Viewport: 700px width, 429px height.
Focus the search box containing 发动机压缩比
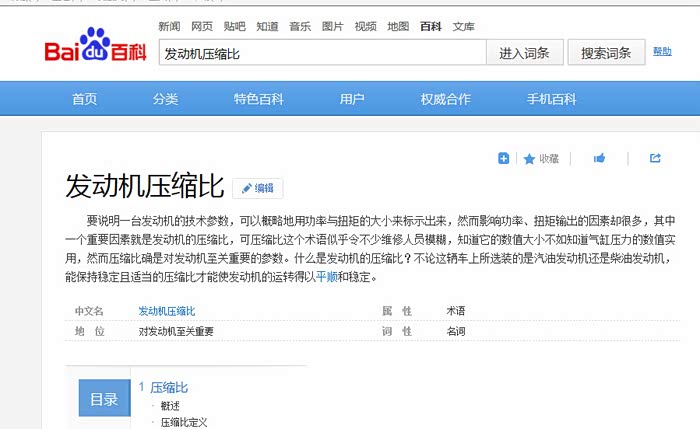click(x=322, y=53)
